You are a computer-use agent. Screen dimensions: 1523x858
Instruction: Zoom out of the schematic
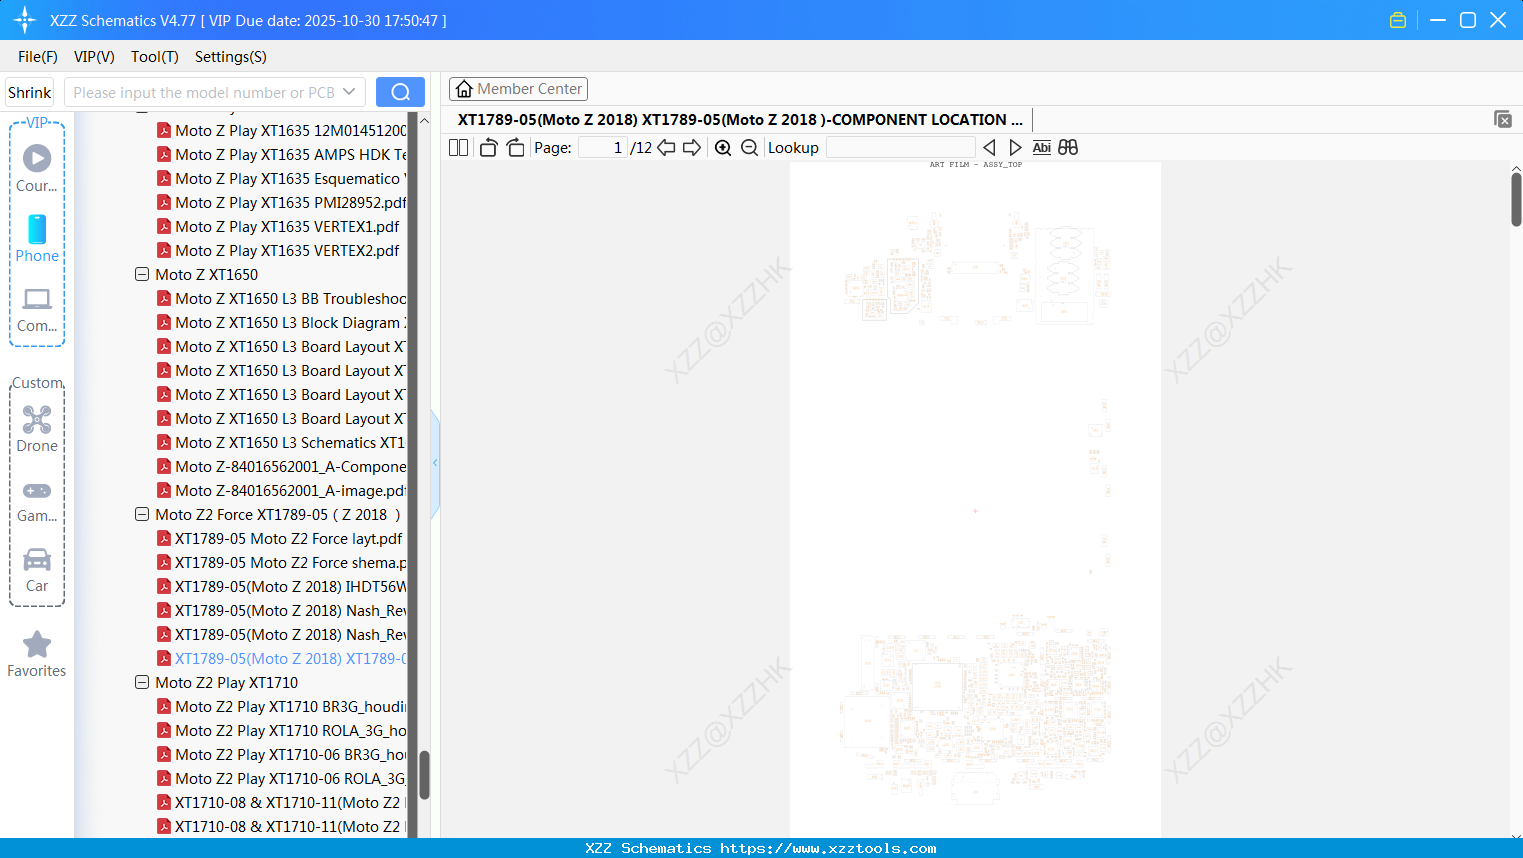(749, 148)
